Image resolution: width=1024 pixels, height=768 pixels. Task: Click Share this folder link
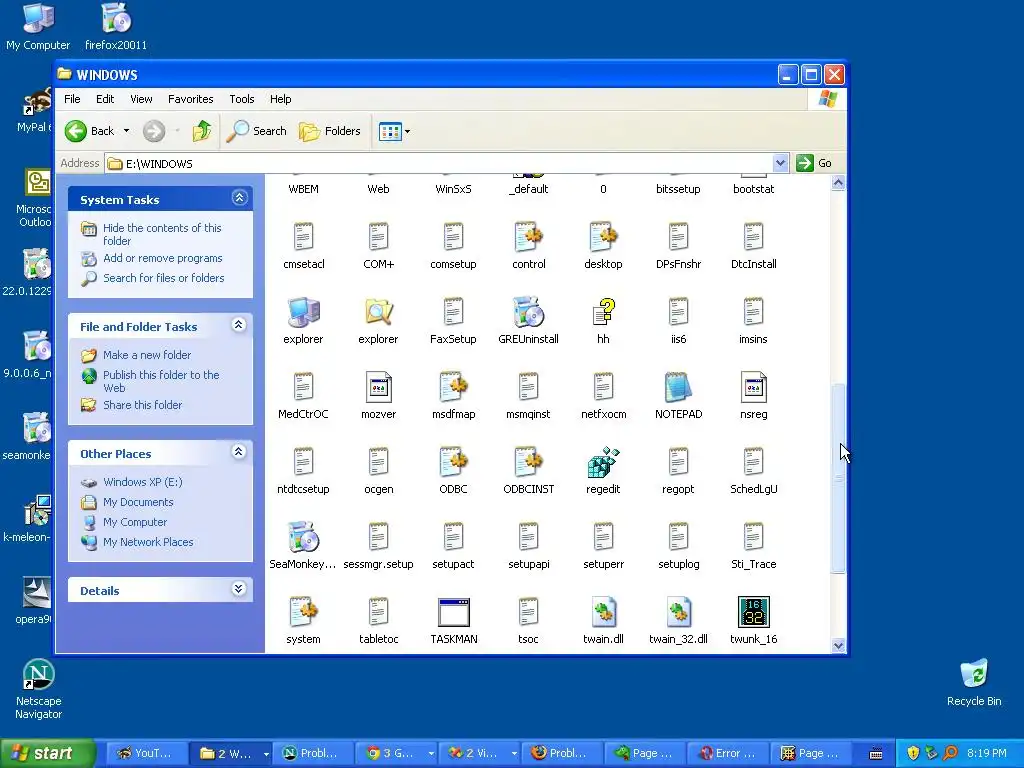[142, 406]
